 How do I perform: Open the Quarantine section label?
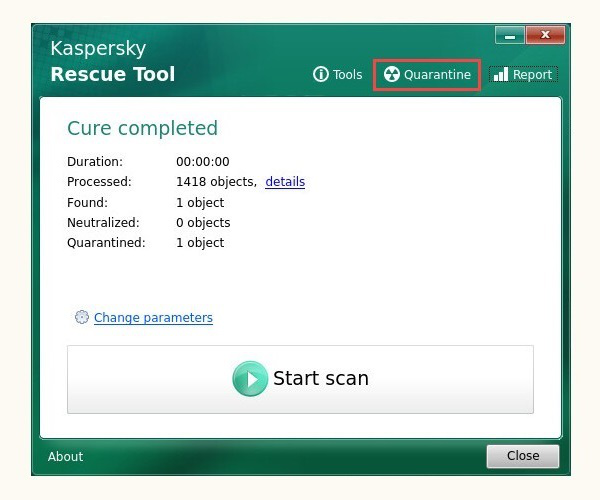point(437,75)
